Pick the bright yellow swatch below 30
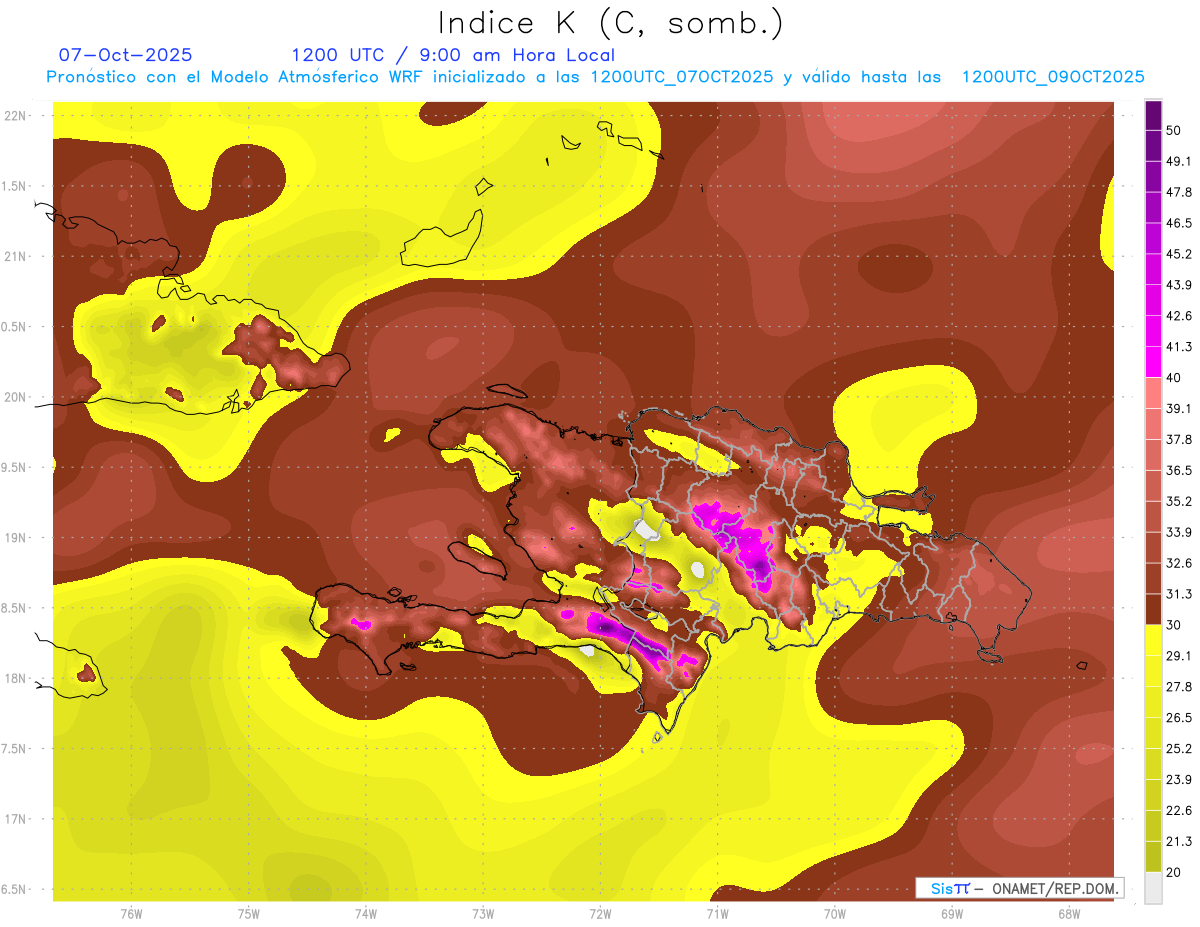Image resolution: width=1200 pixels, height=927 pixels. 1153,640
